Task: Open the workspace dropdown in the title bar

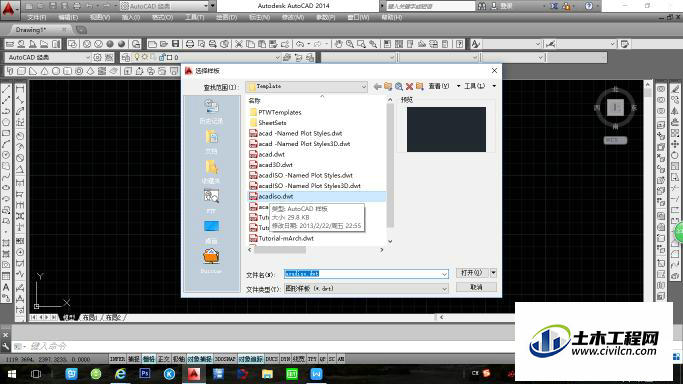Action: click(206, 6)
